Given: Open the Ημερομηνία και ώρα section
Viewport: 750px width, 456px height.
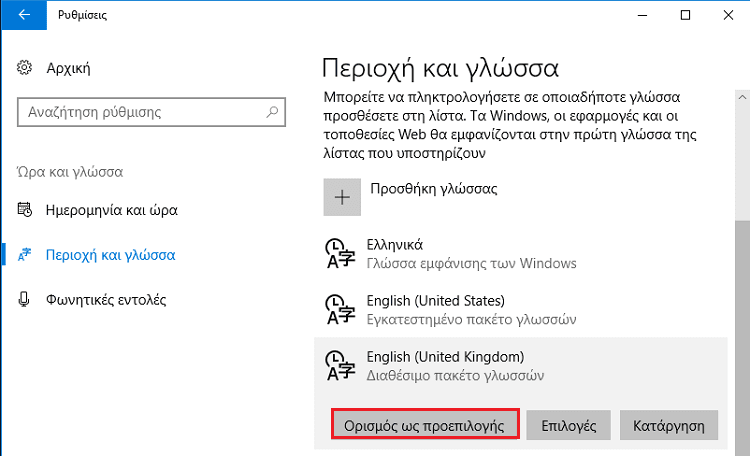Looking at the screenshot, I should [x=111, y=210].
